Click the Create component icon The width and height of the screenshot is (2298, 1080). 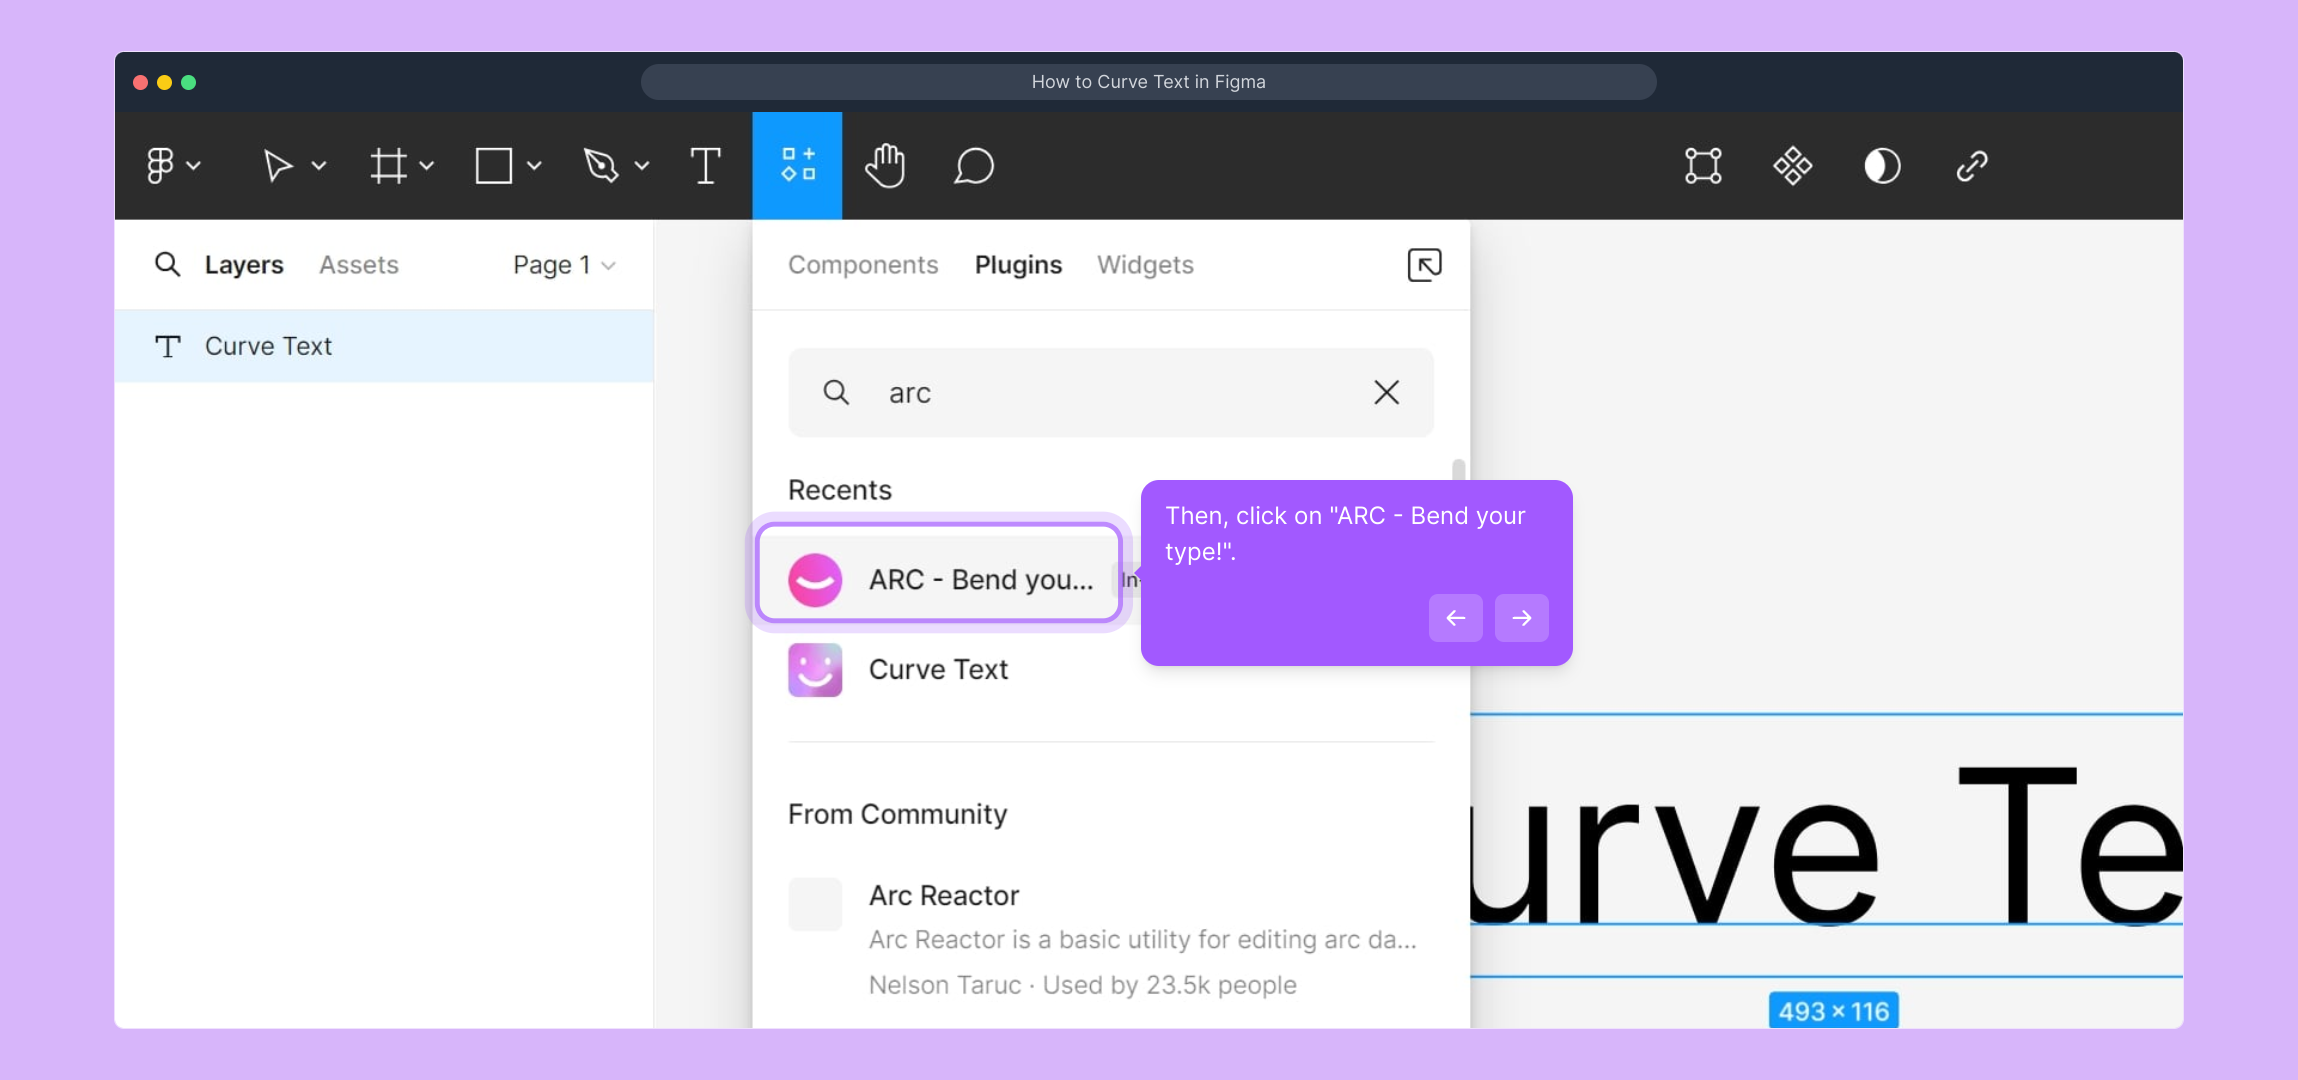pyautogui.click(x=1792, y=166)
